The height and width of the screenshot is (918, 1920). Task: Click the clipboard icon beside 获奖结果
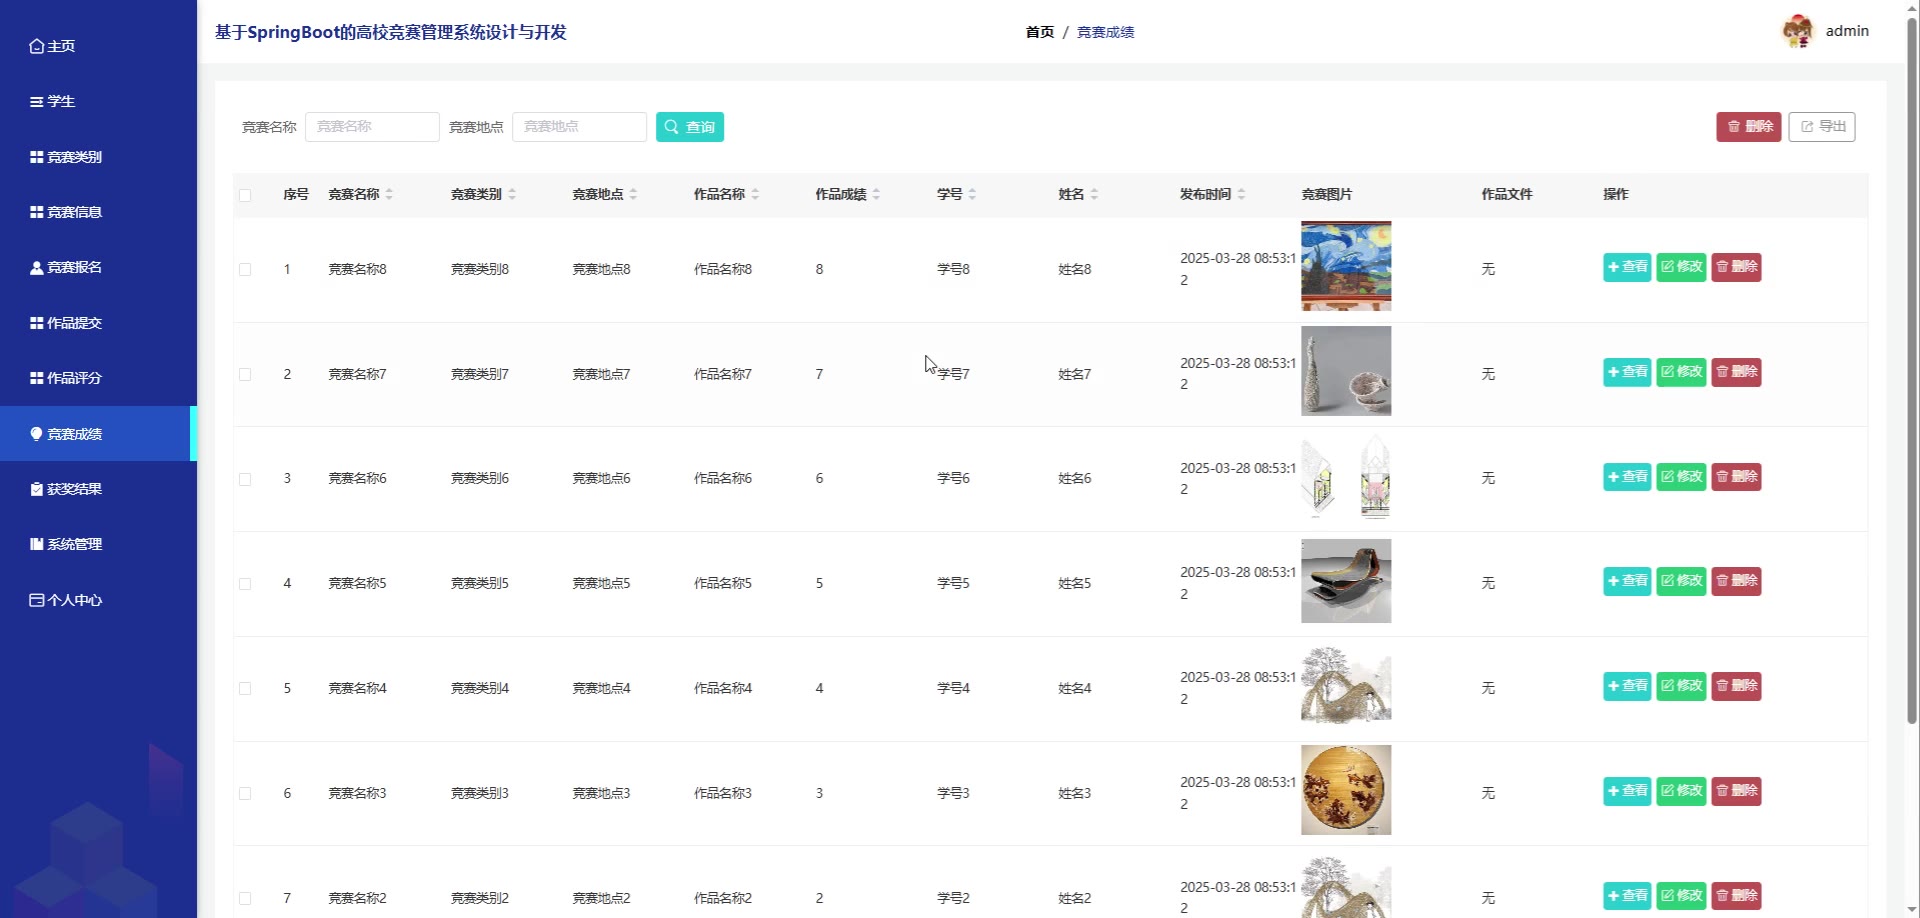(37, 489)
